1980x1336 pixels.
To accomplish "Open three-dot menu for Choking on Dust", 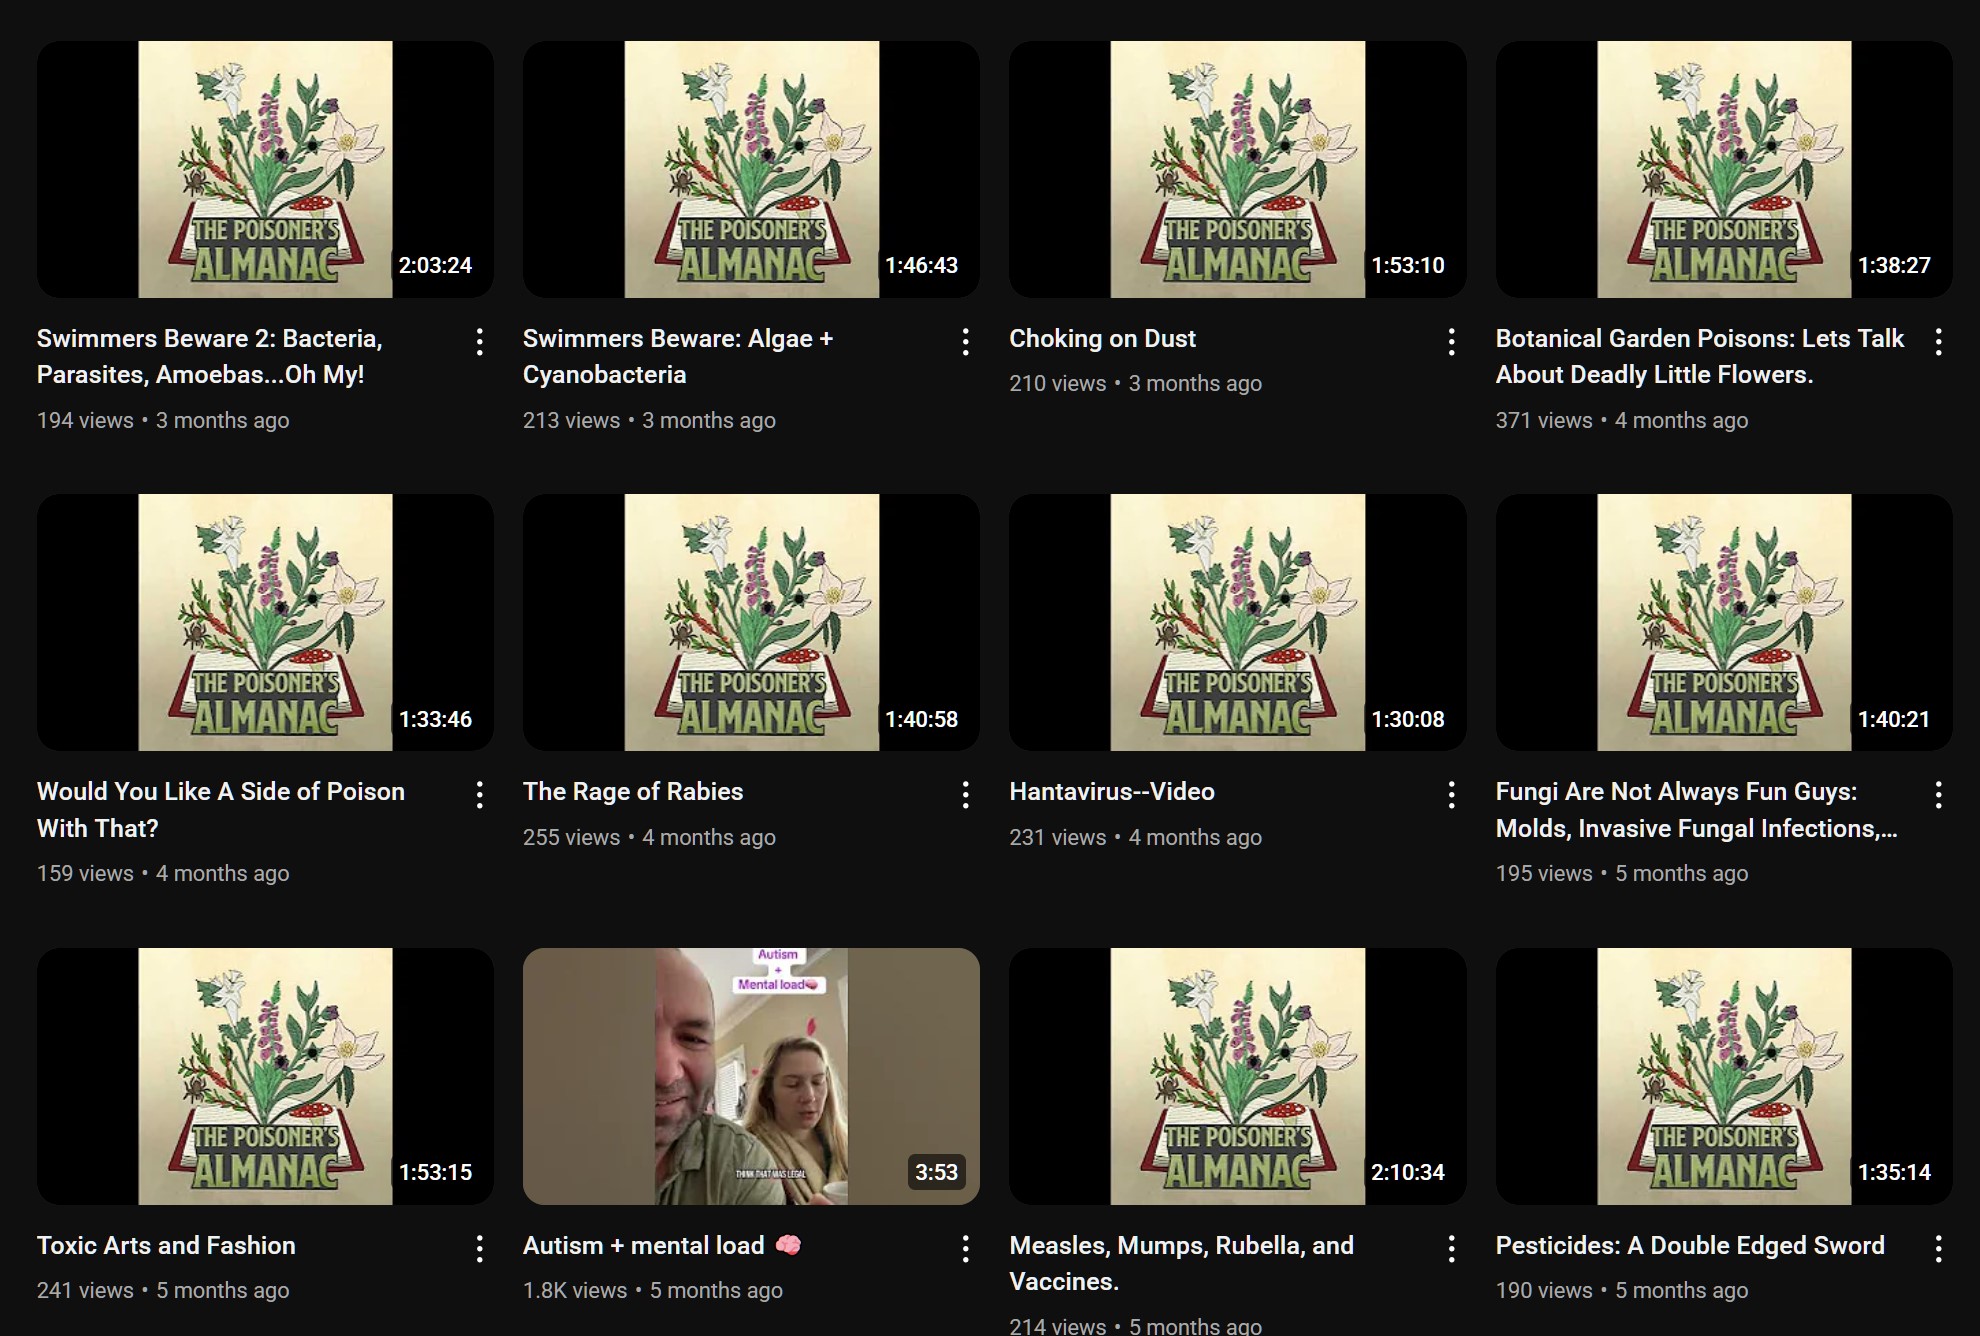I will pos(1452,342).
